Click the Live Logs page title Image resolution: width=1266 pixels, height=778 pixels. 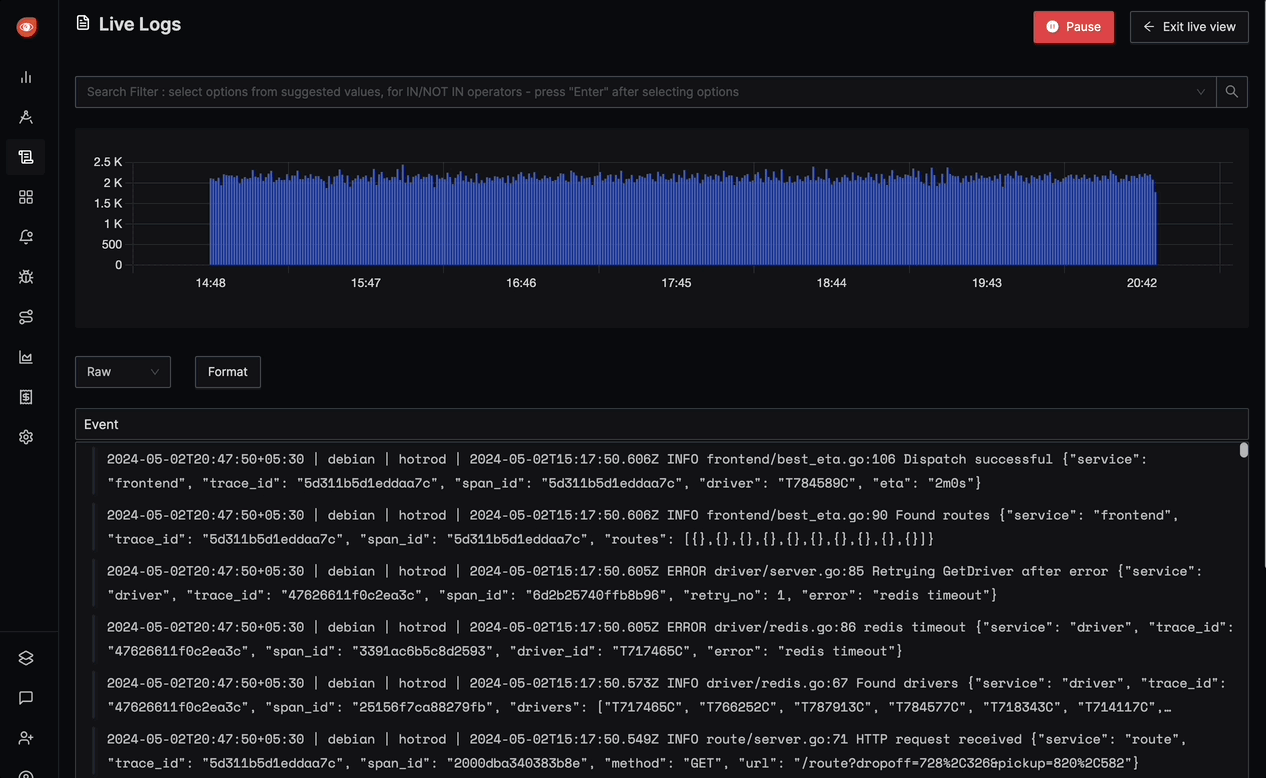140,24
